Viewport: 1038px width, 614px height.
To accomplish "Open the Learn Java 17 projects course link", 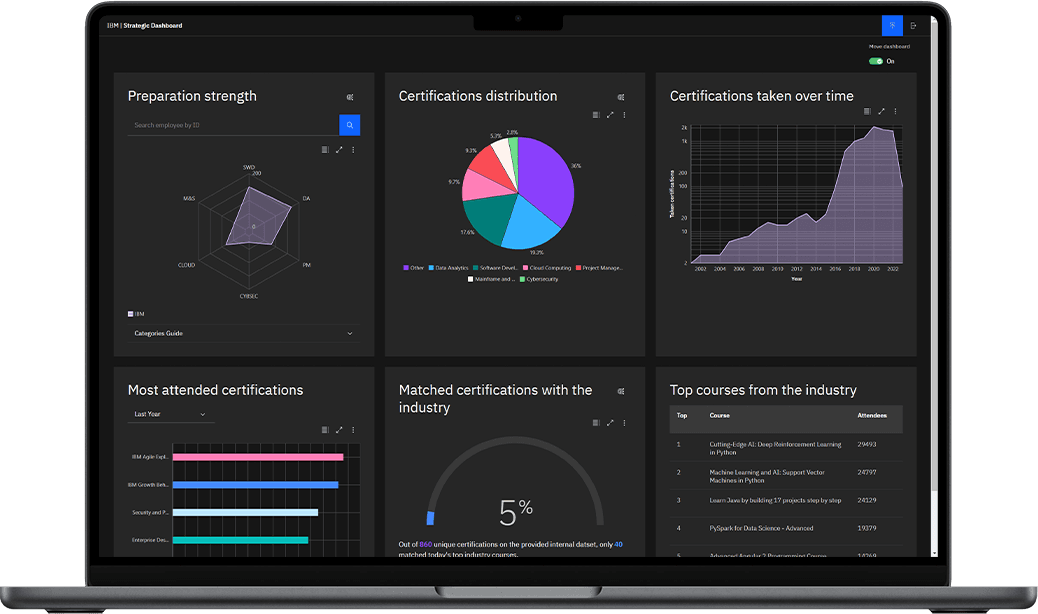I will [775, 499].
